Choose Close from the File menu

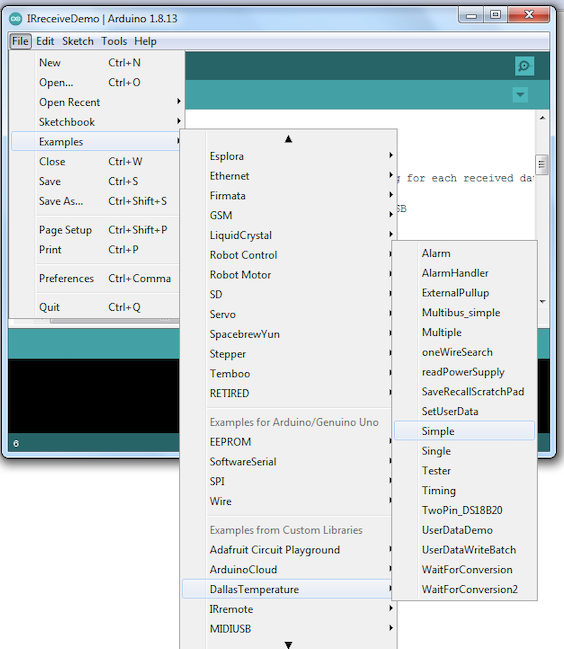[98, 161]
